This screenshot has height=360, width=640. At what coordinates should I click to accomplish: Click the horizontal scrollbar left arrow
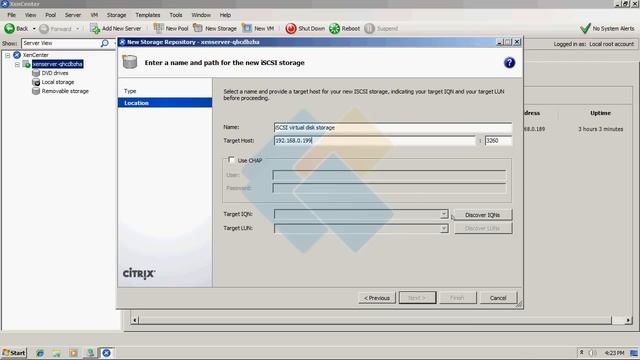(x=135, y=320)
